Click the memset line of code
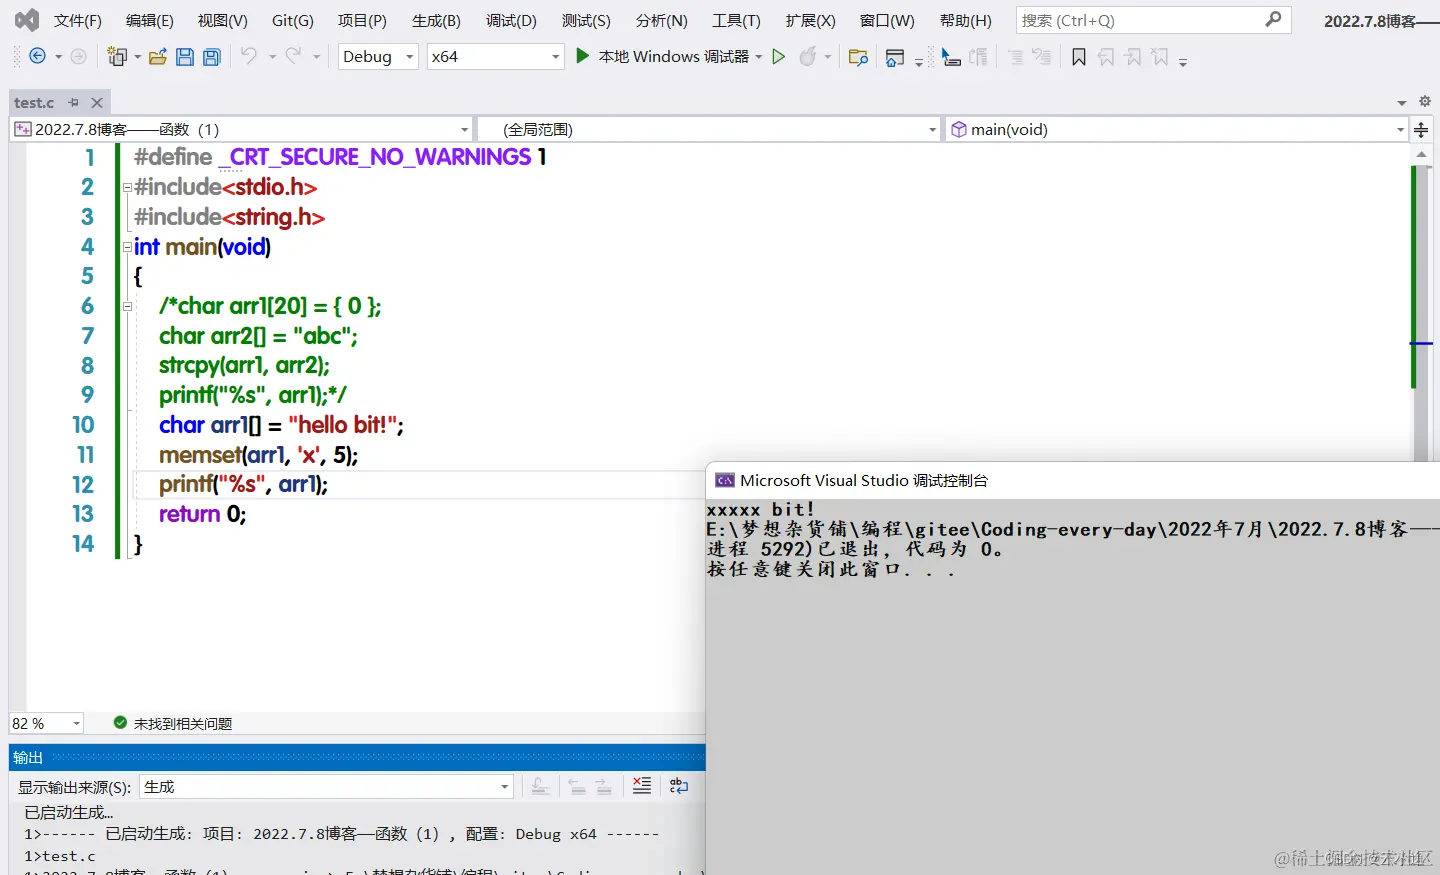The image size is (1440, 875). 258,455
